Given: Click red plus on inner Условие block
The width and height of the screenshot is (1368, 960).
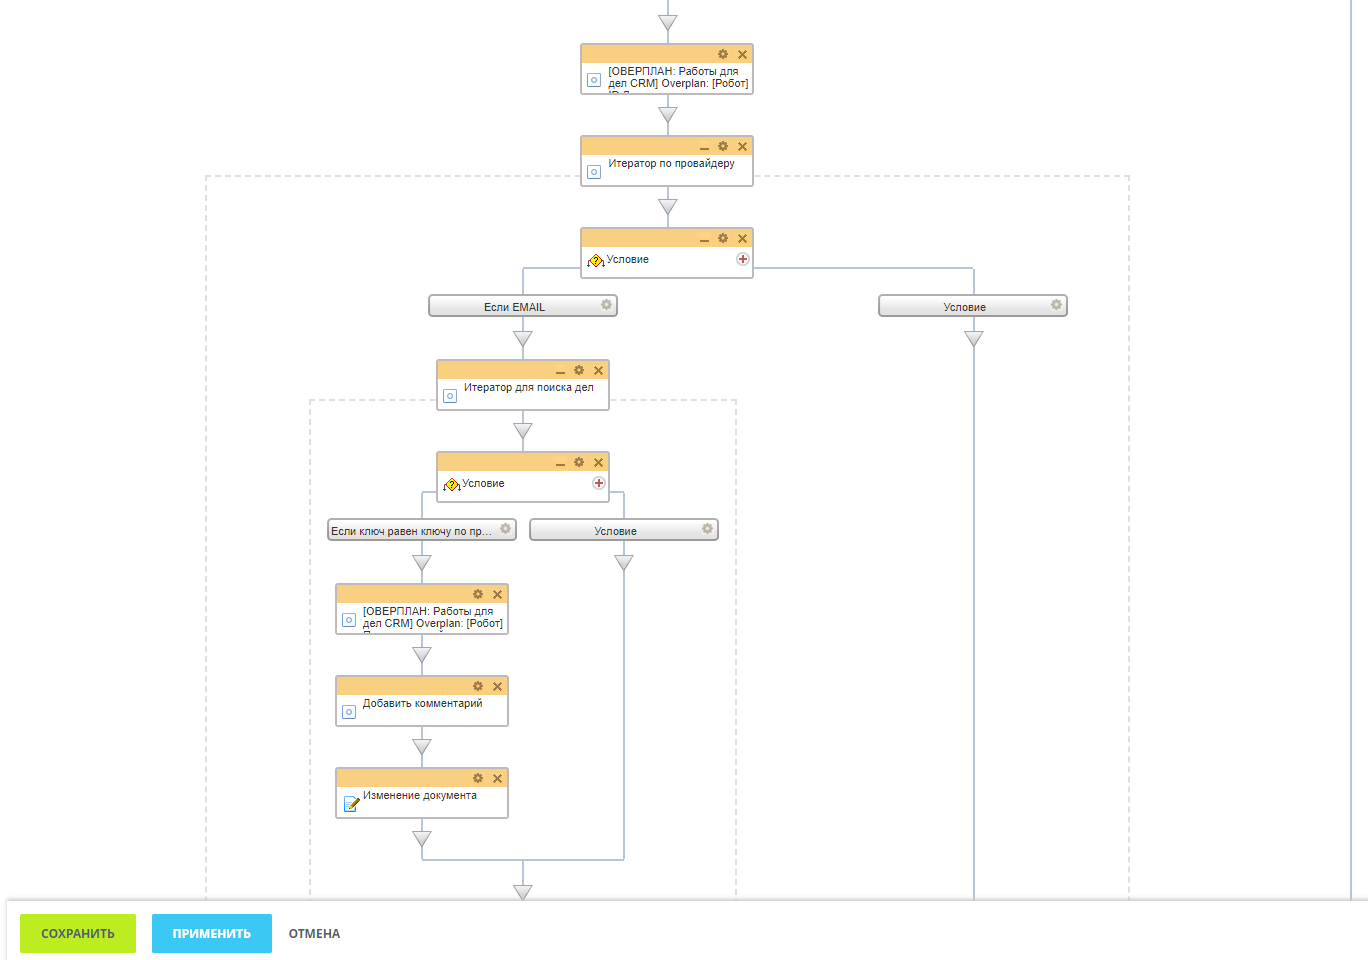Looking at the screenshot, I should click(x=599, y=482).
